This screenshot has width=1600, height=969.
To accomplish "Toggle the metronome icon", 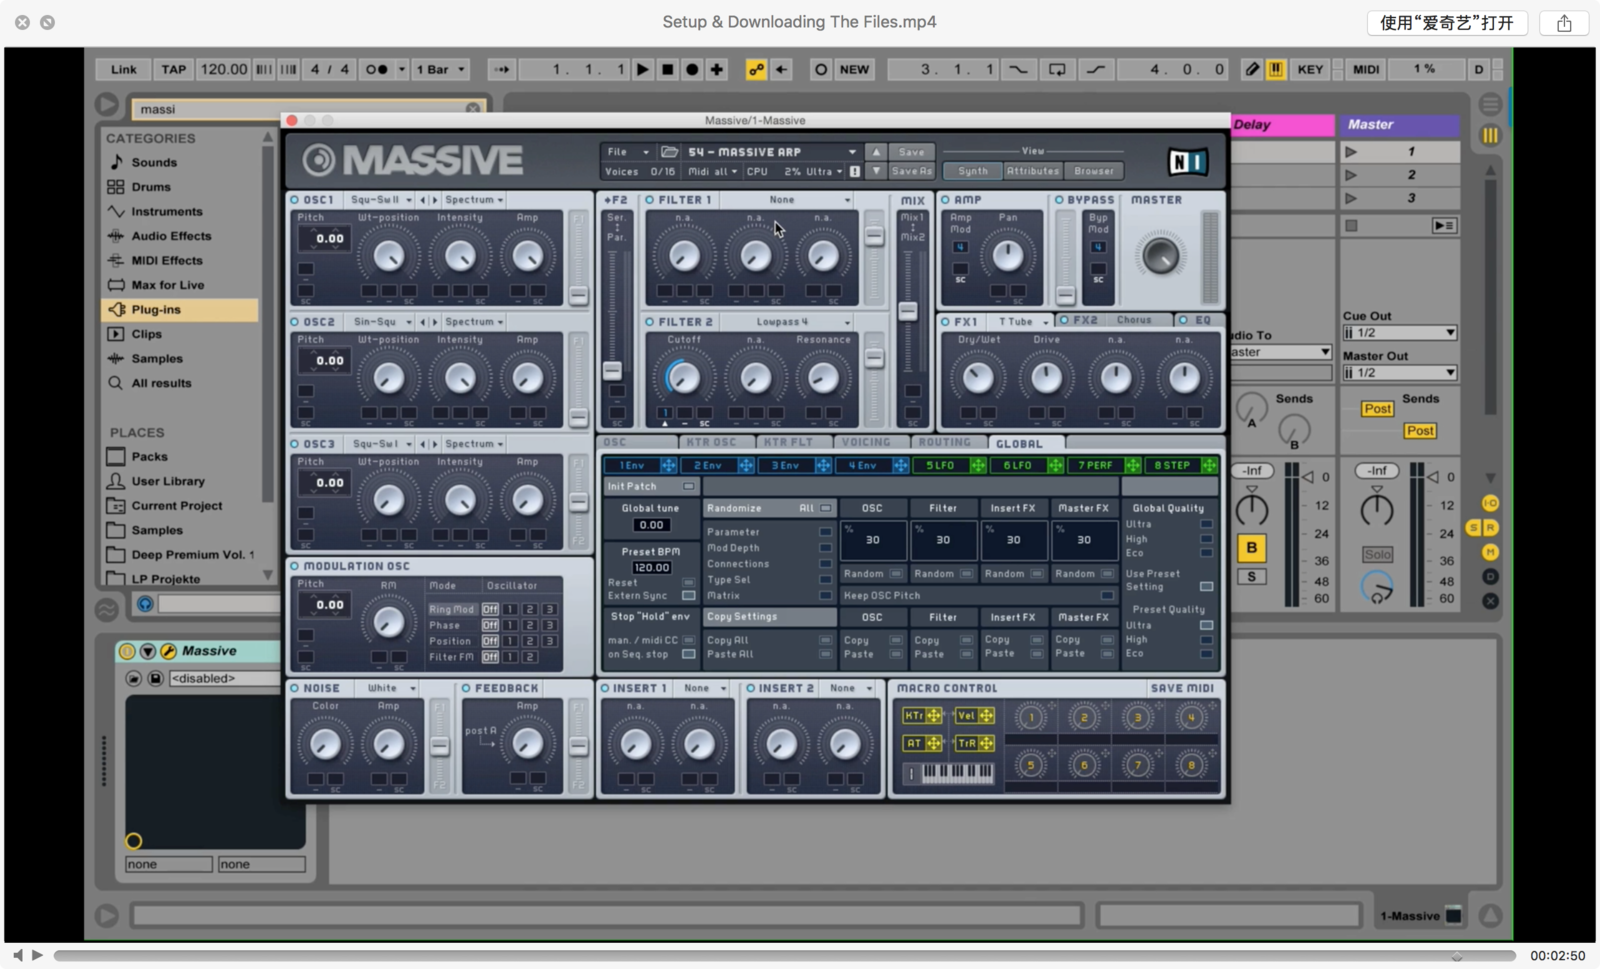I will tap(377, 69).
